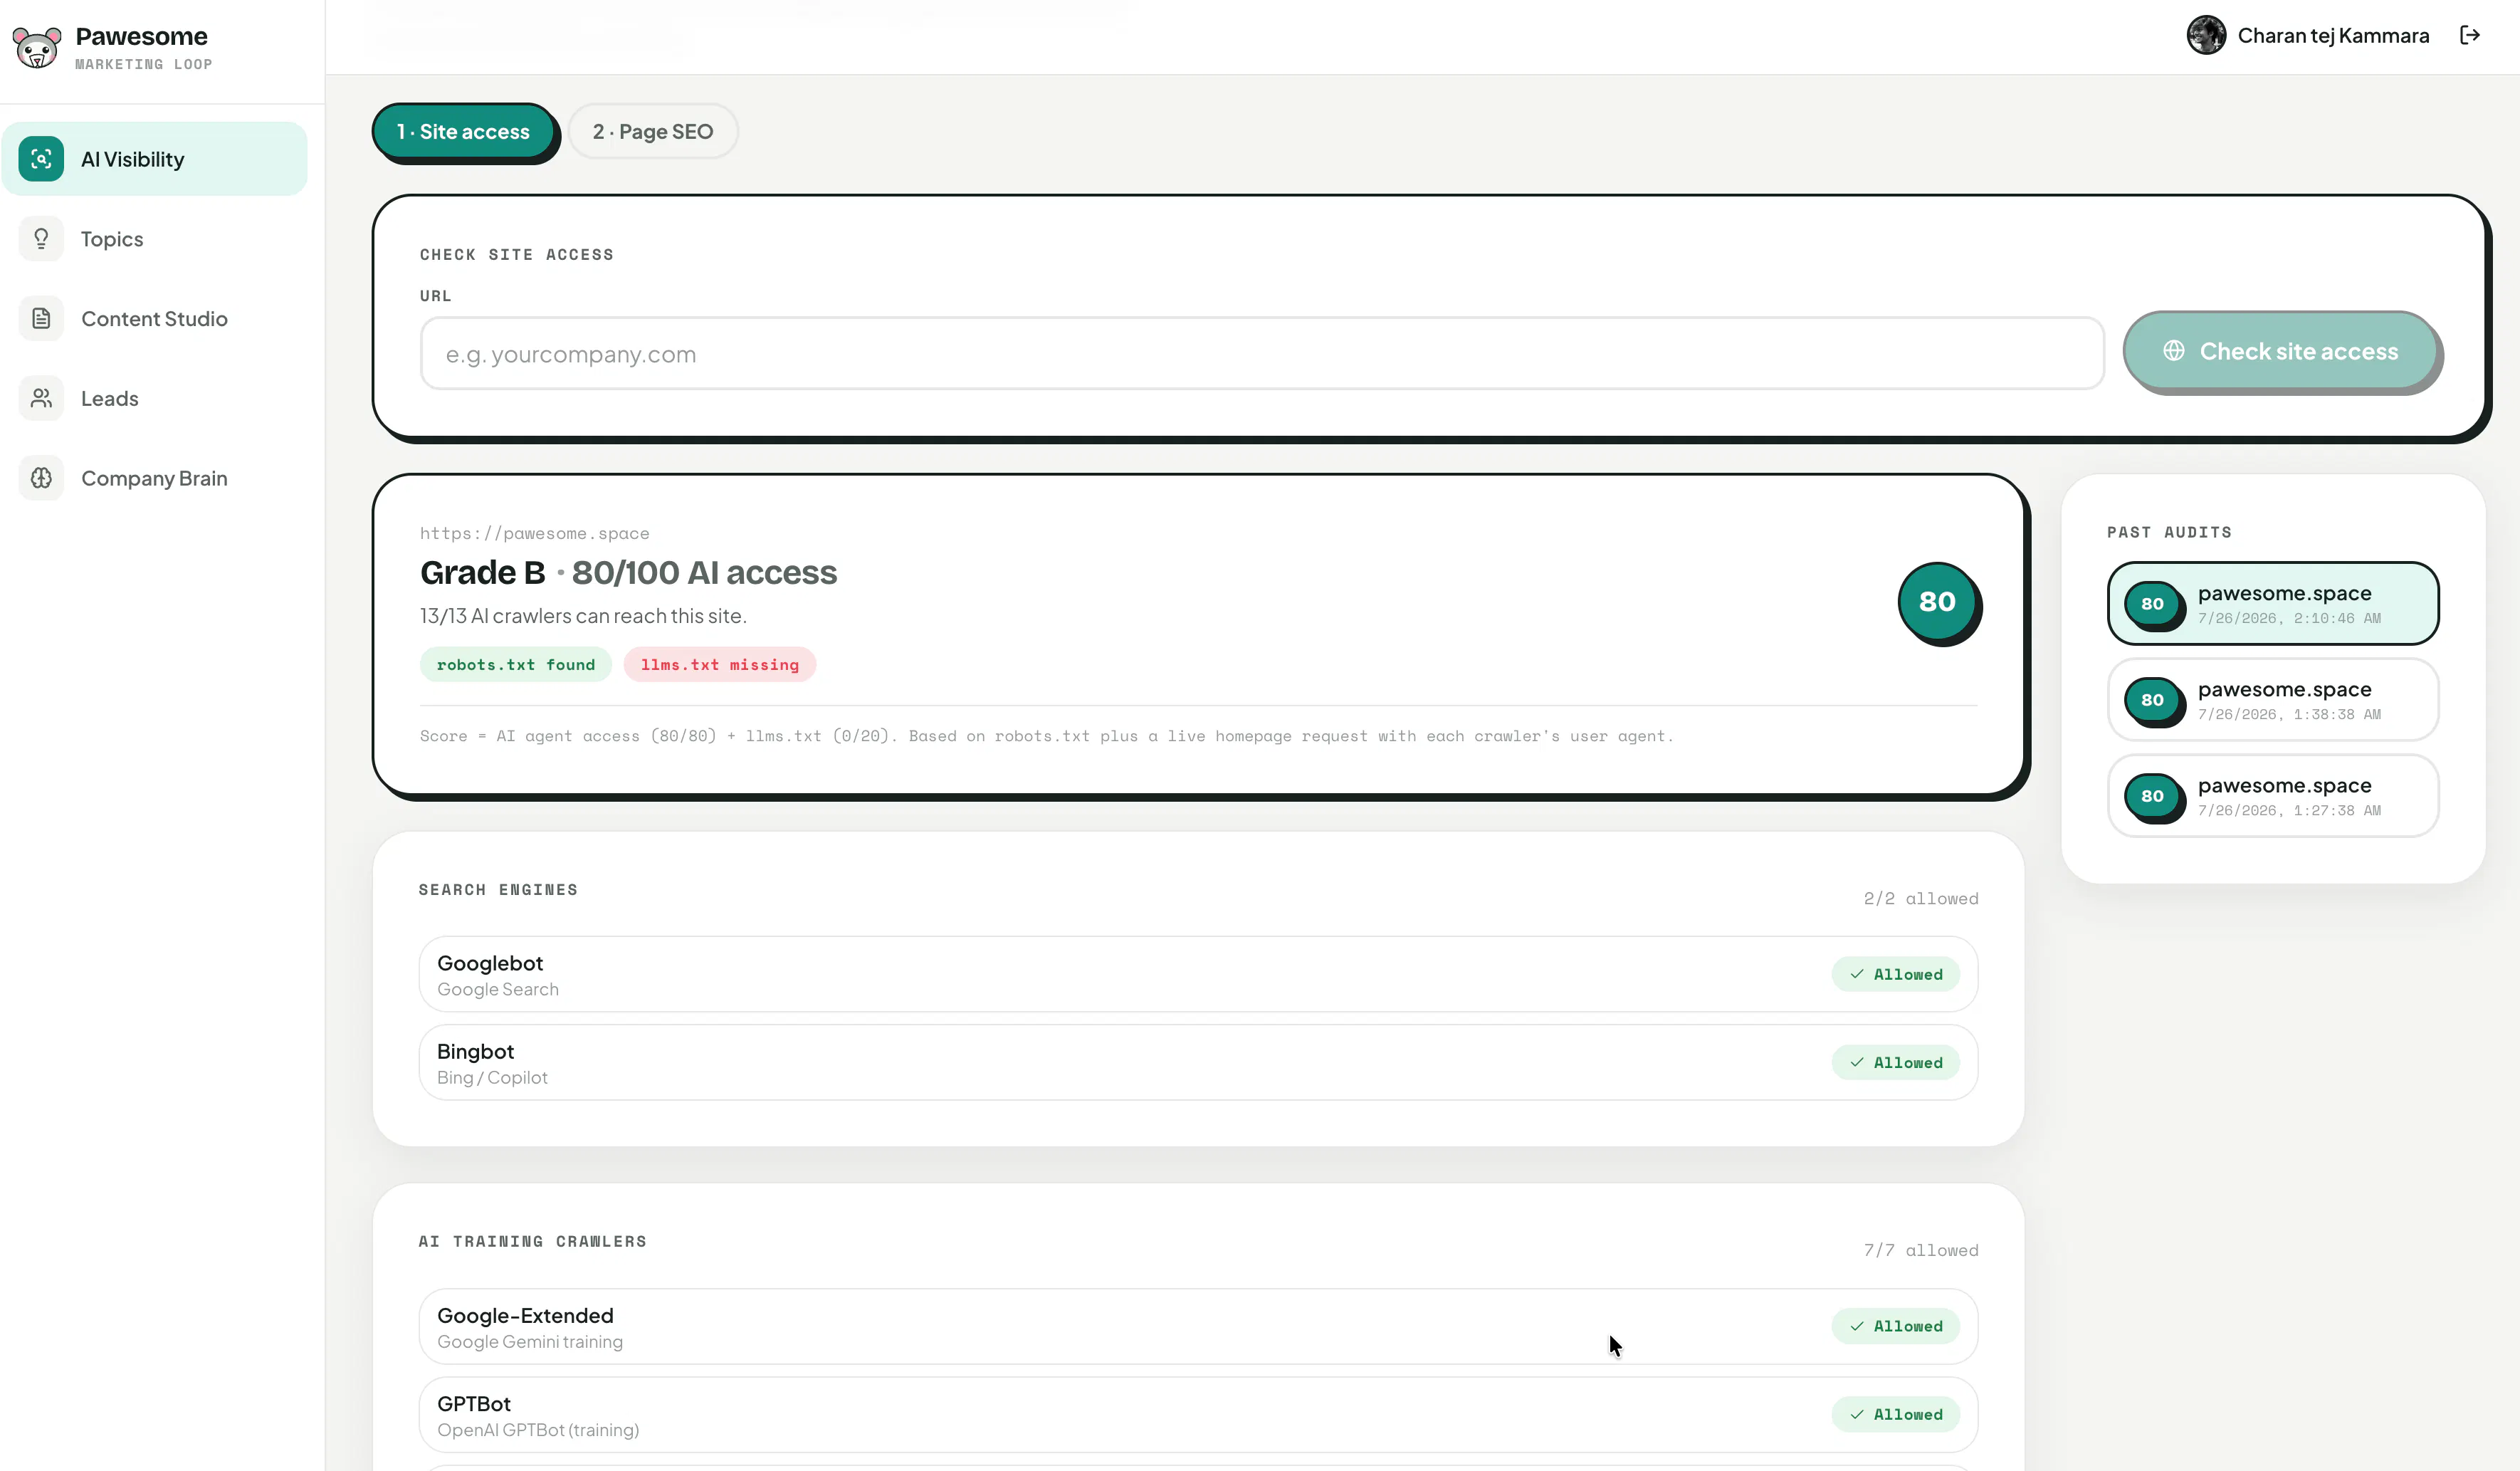Click the logout icon
Viewport: 2520px width, 1471px height.
2470,36
